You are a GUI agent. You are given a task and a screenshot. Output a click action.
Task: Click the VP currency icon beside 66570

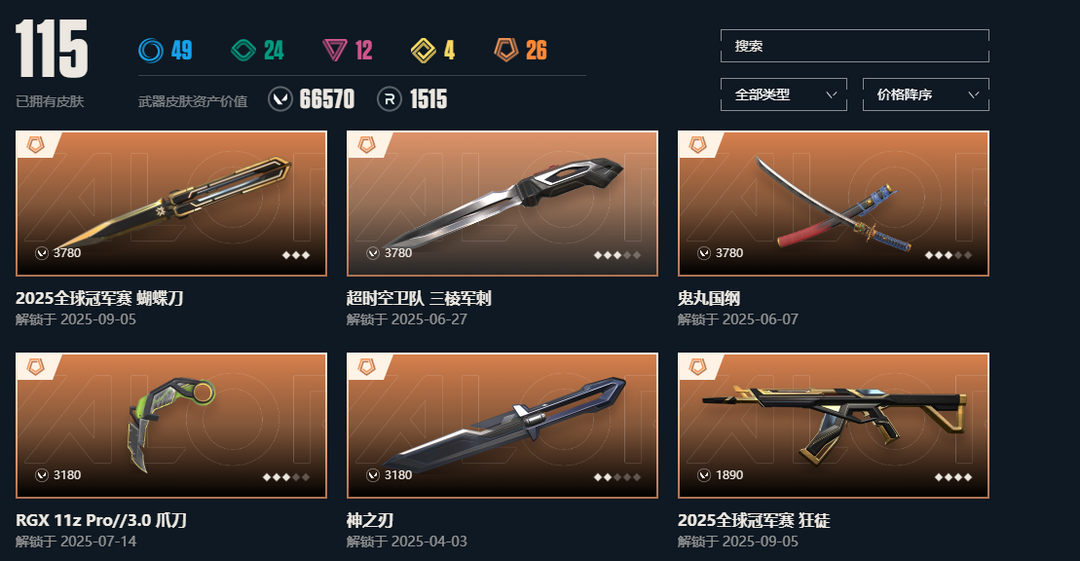pos(280,99)
